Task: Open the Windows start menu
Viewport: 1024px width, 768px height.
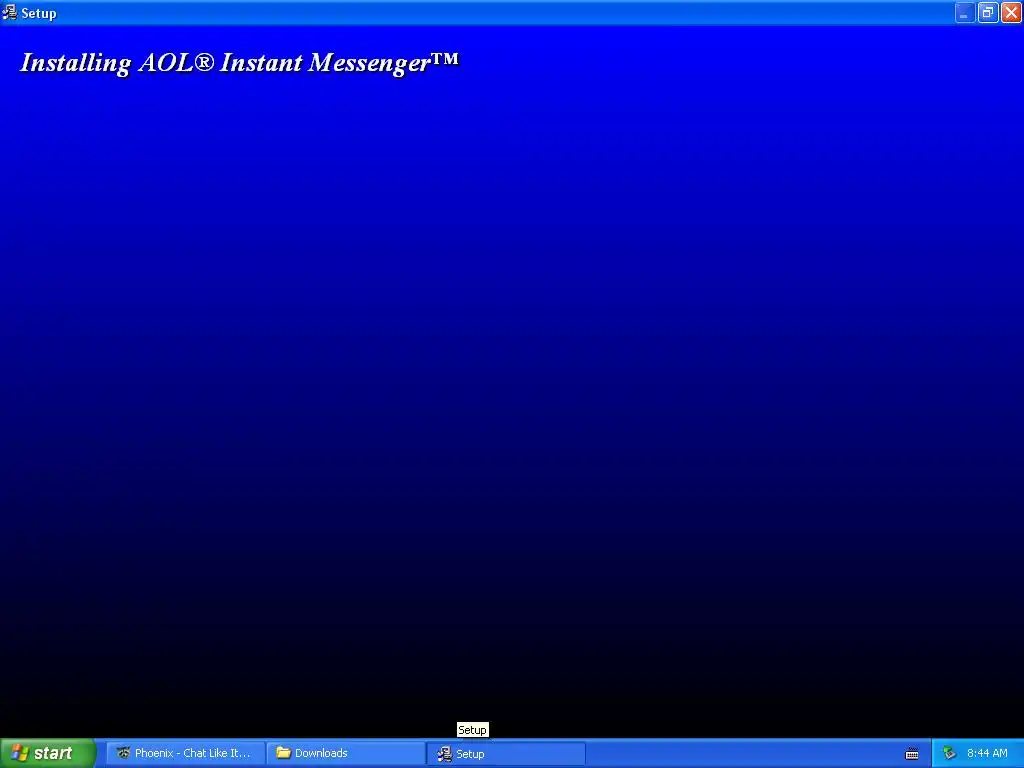Action: (x=48, y=753)
